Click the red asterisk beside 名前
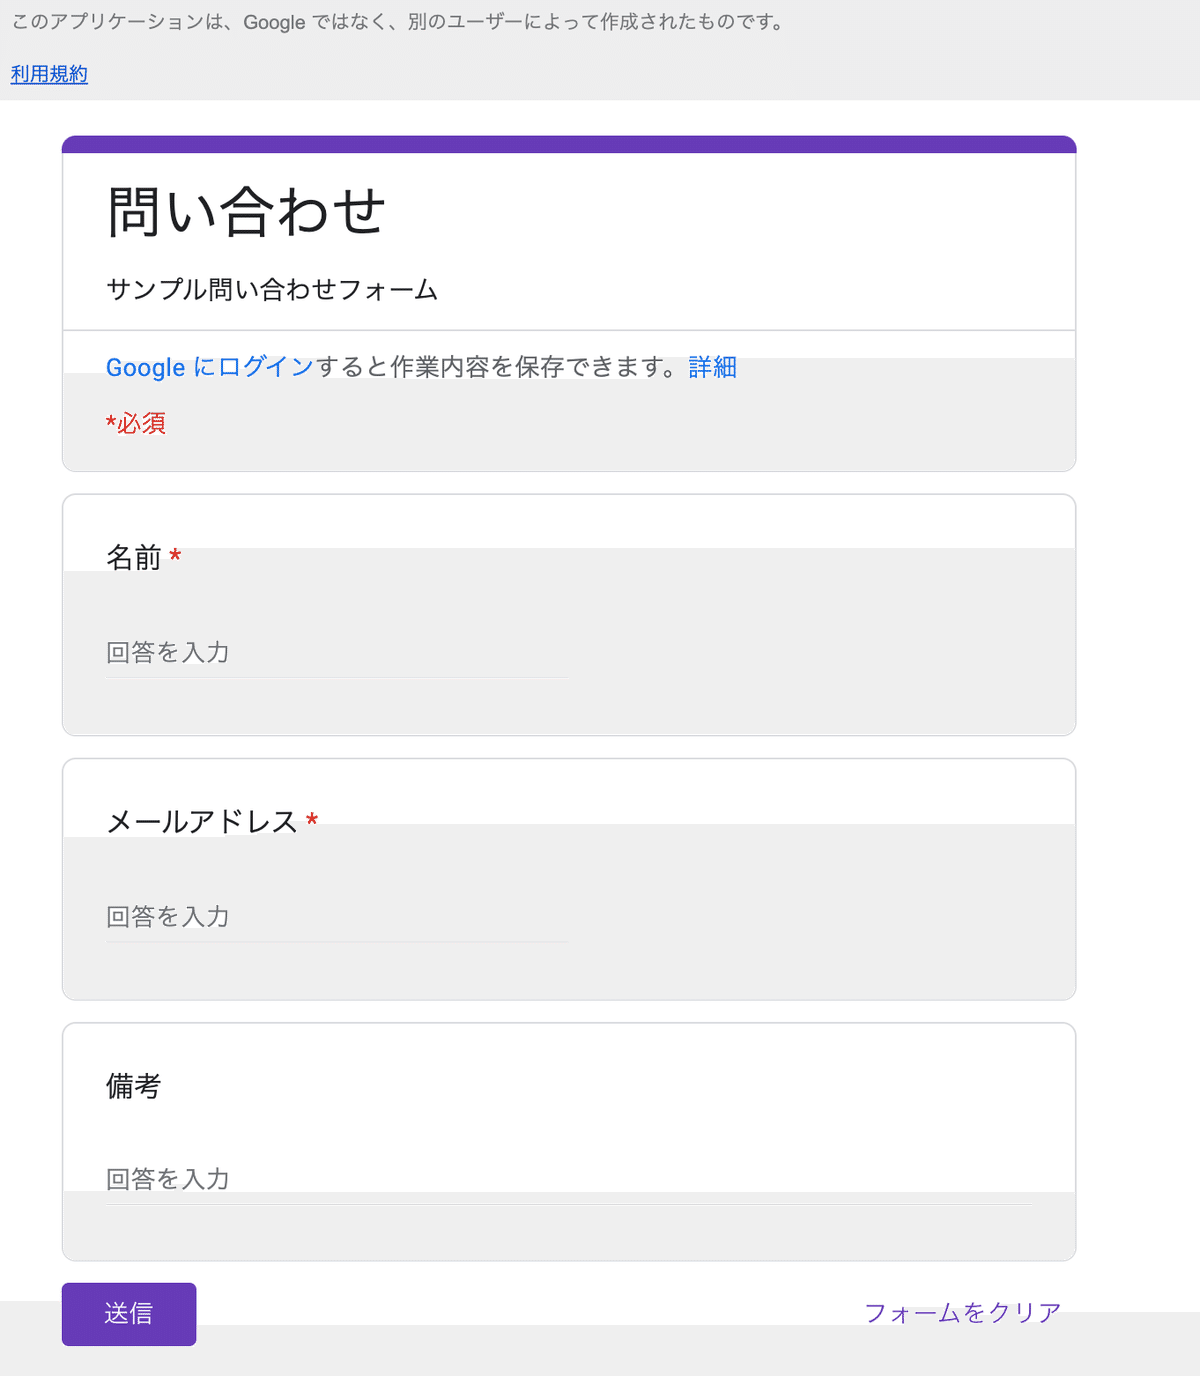 point(175,555)
